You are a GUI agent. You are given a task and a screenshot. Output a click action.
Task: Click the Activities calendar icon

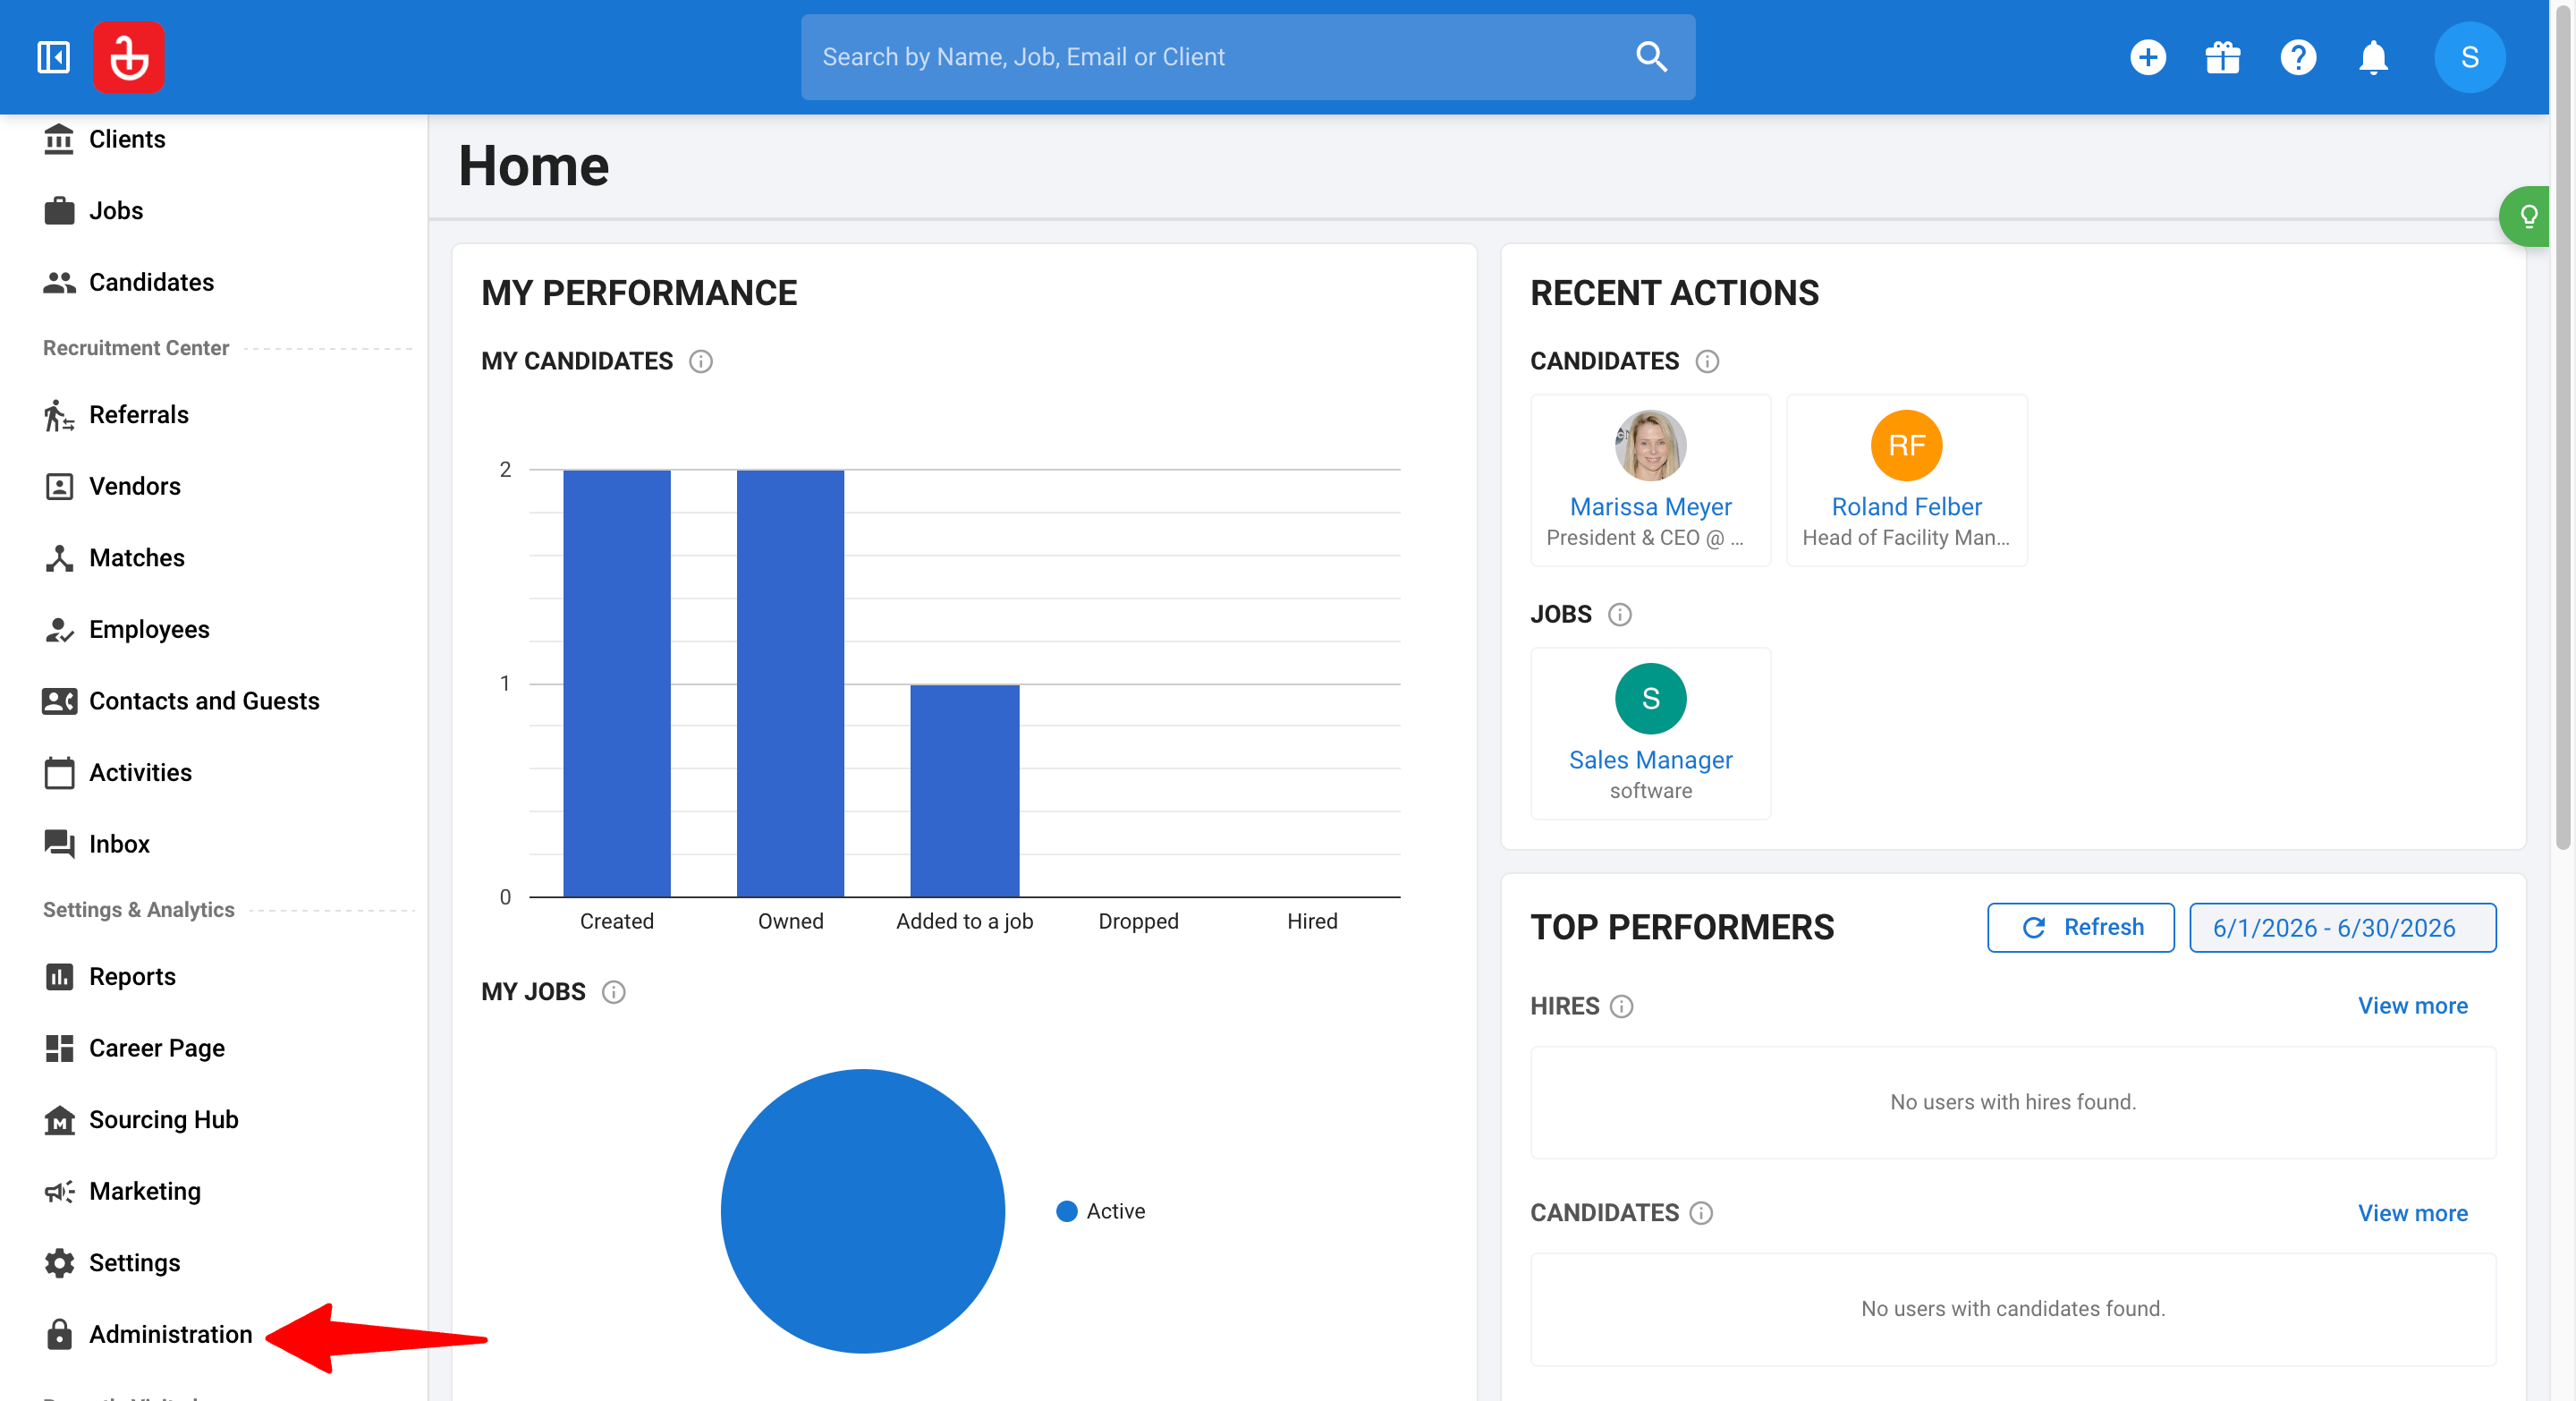coord(59,772)
